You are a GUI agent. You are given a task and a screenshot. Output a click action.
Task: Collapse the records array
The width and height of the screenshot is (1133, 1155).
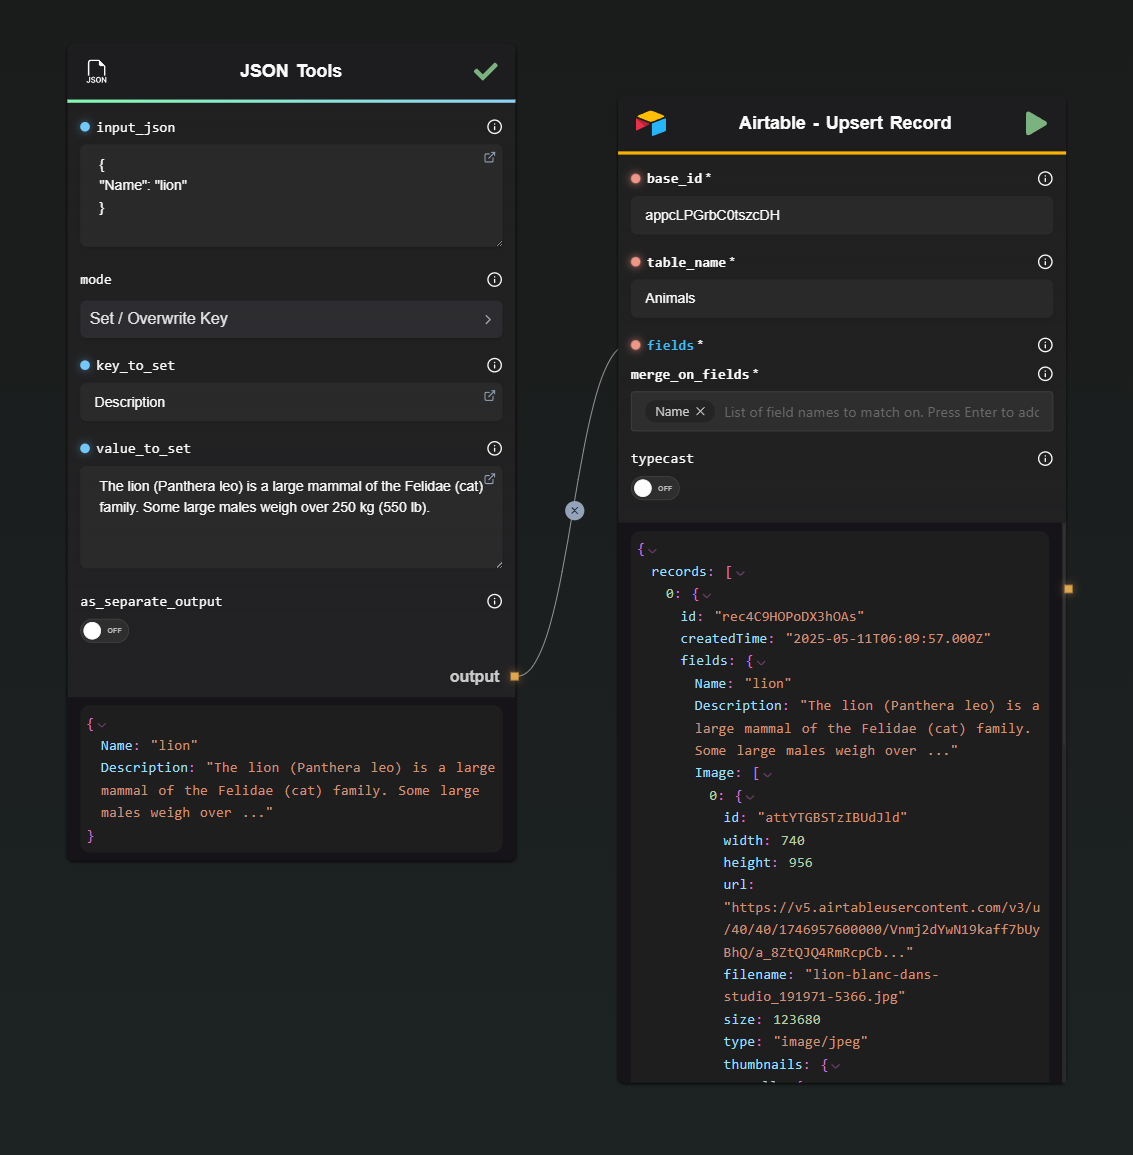pos(740,573)
